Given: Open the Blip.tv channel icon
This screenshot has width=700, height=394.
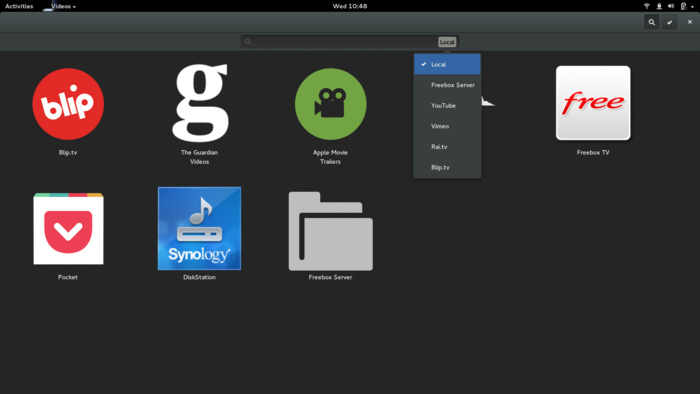Looking at the screenshot, I should (x=68, y=104).
